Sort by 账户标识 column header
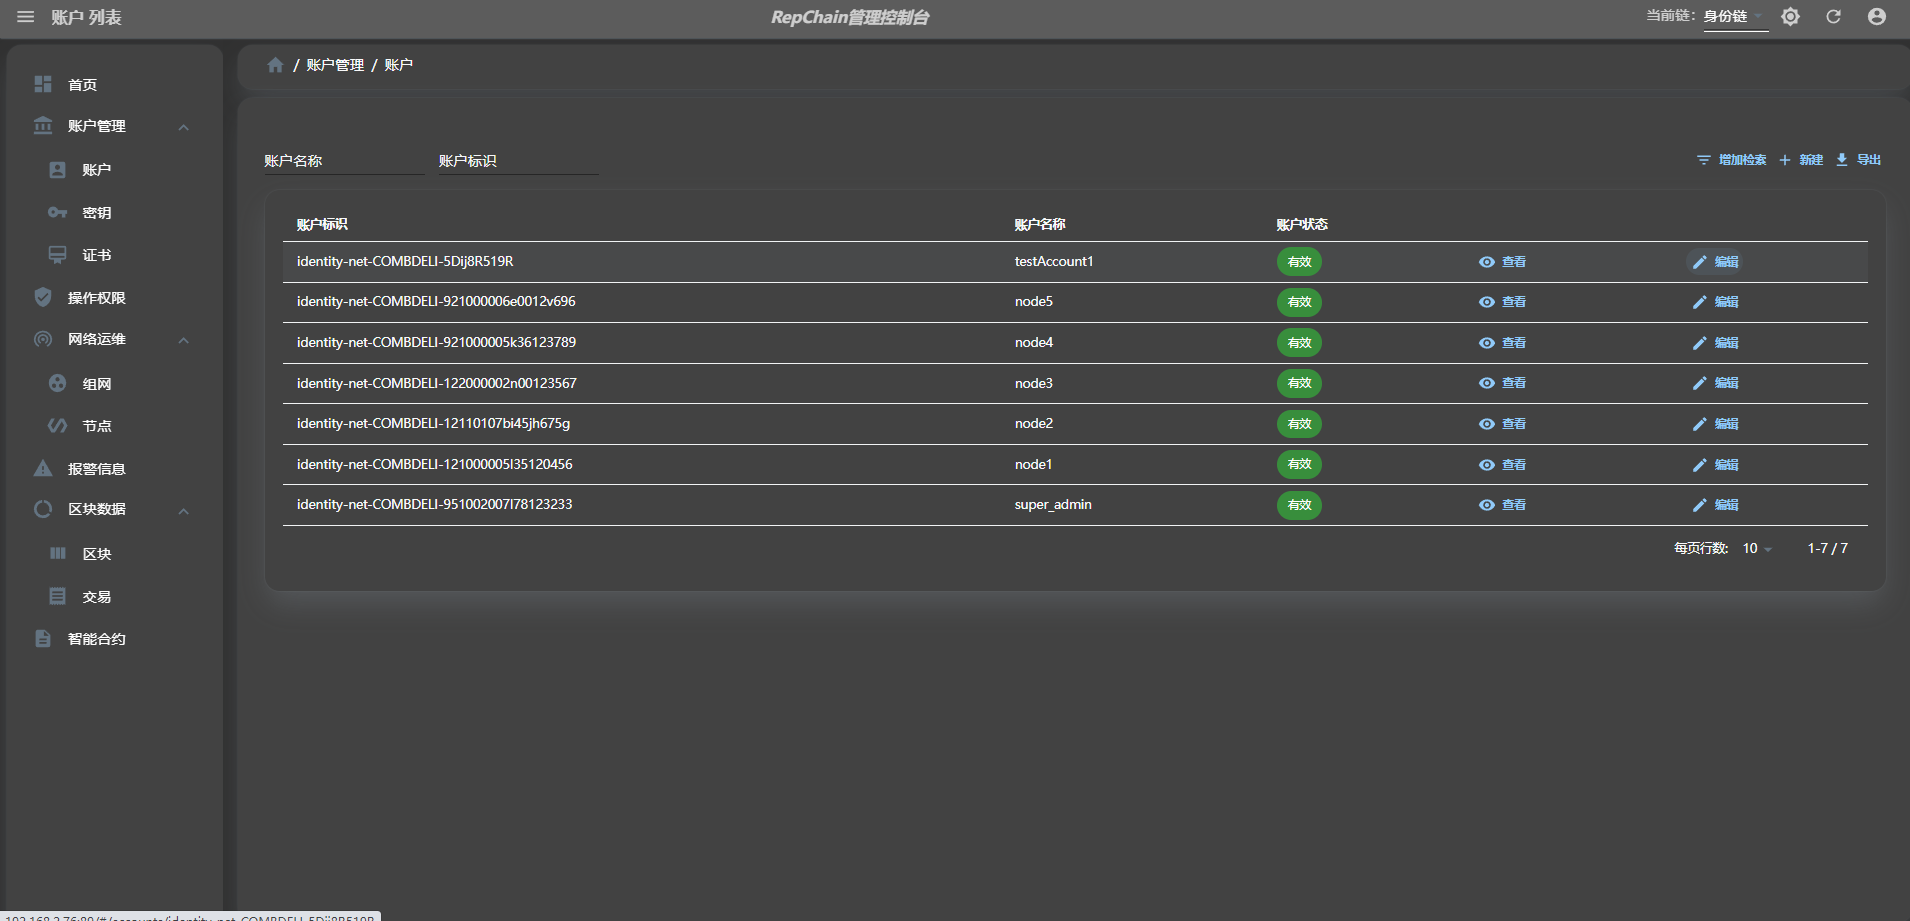 tap(322, 224)
